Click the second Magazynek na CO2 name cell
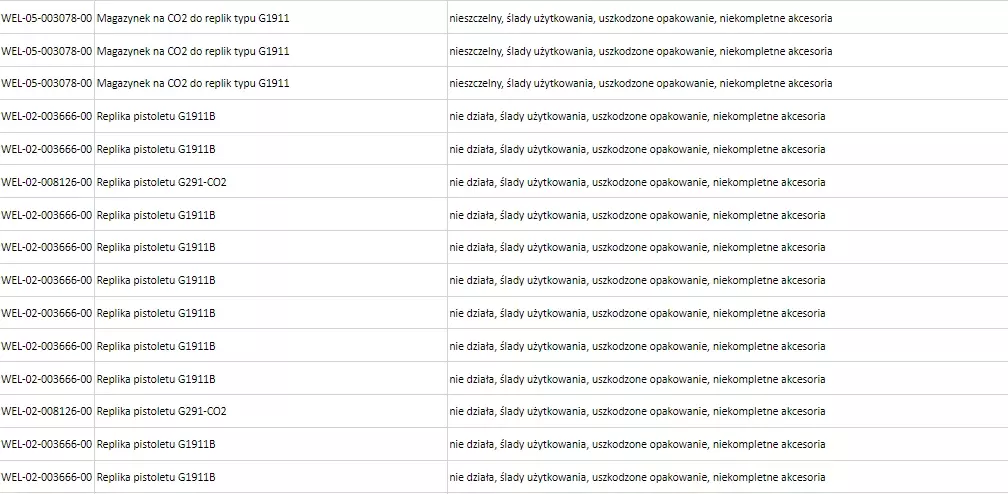 [x=193, y=51]
